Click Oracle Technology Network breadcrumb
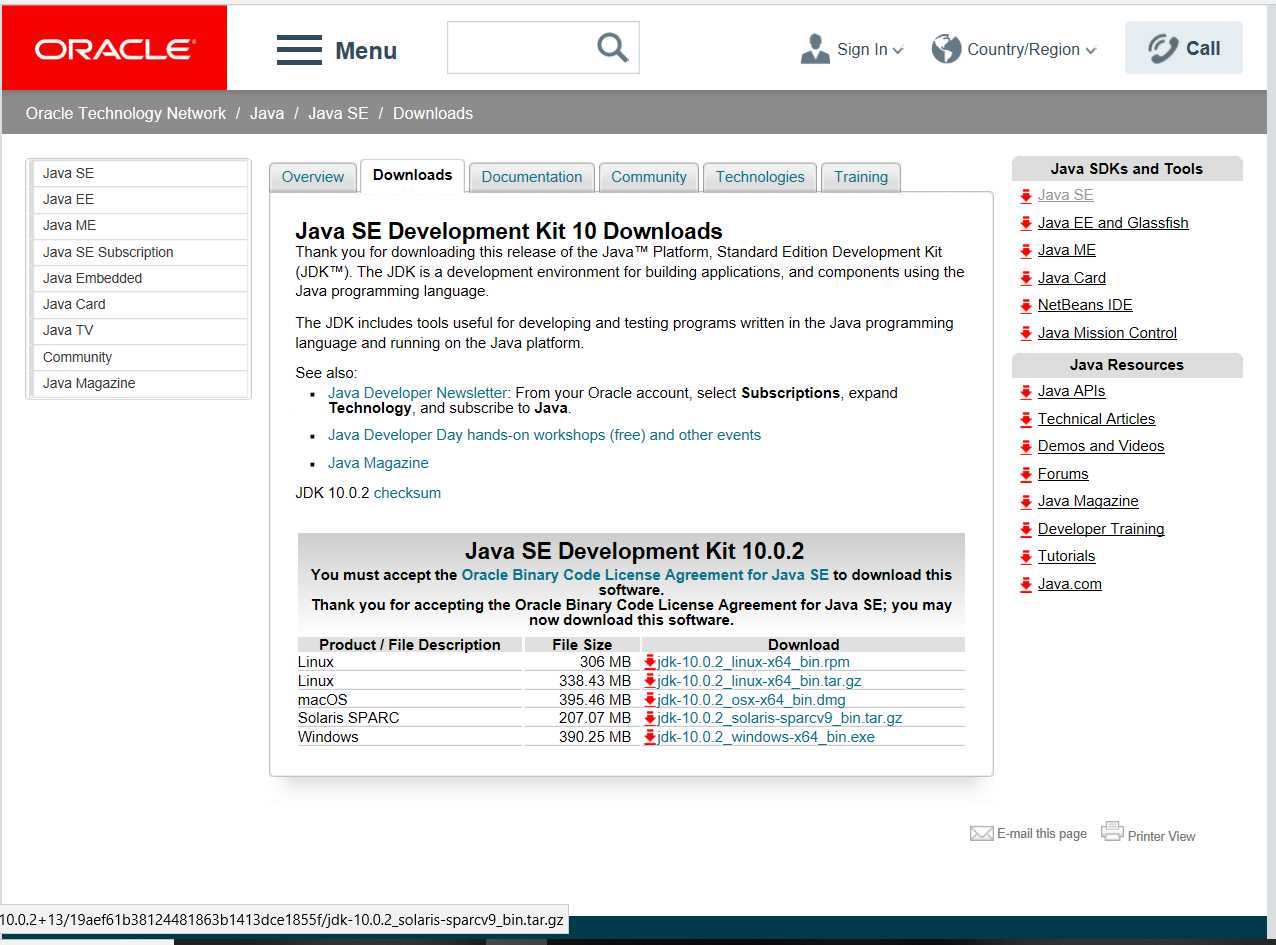The image size is (1276, 945). [x=126, y=113]
